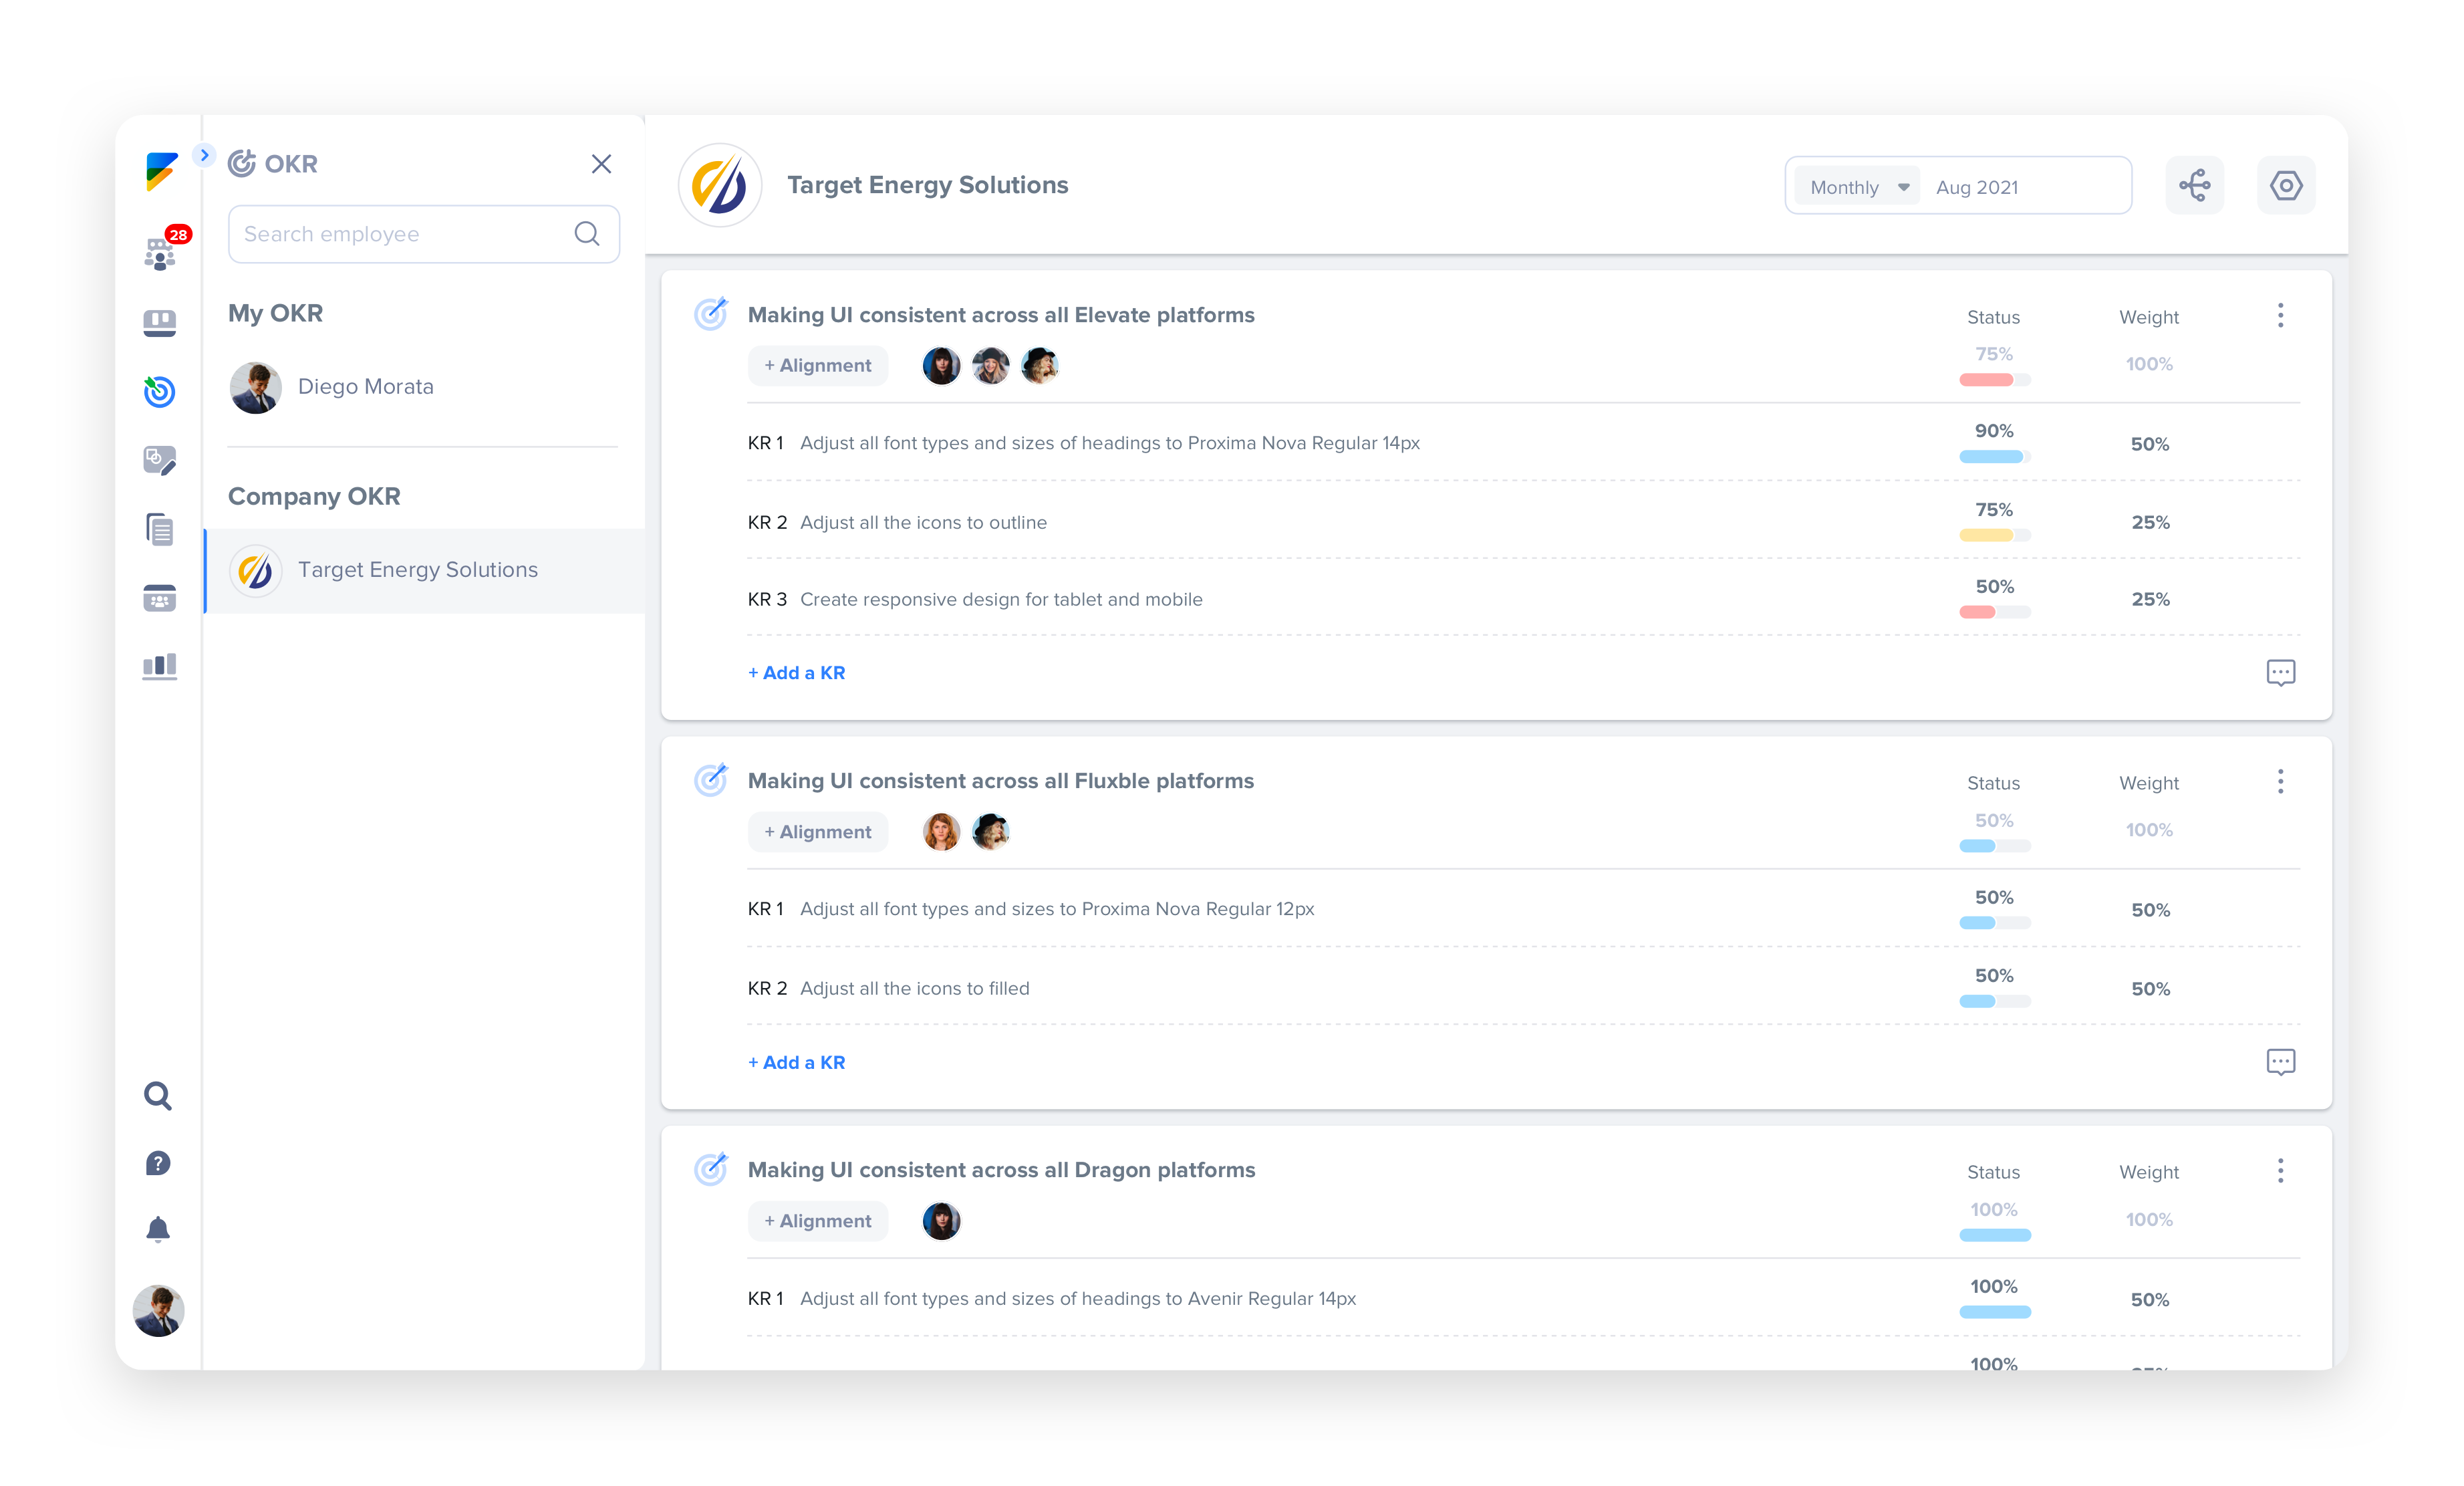Screen dimensions: 2464x1486
Task: Open objective title 'Making UI consistent across all Fluxble platforms'
Action: point(1001,781)
